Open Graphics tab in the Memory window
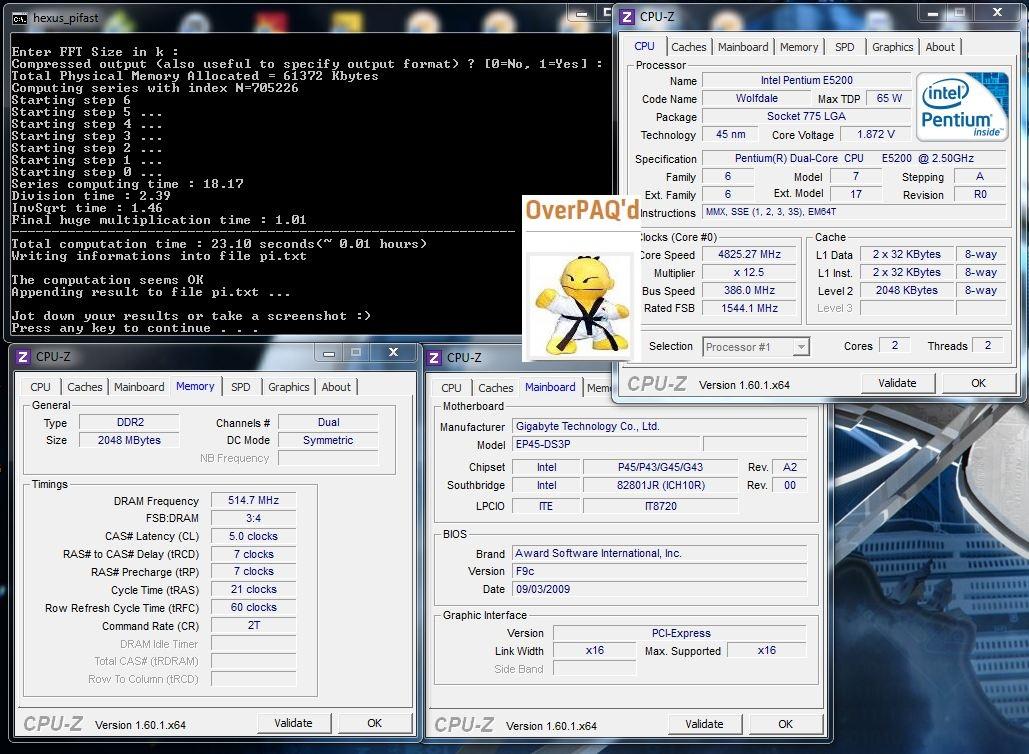Viewport: 1029px width, 754px height. click(289, 387)
